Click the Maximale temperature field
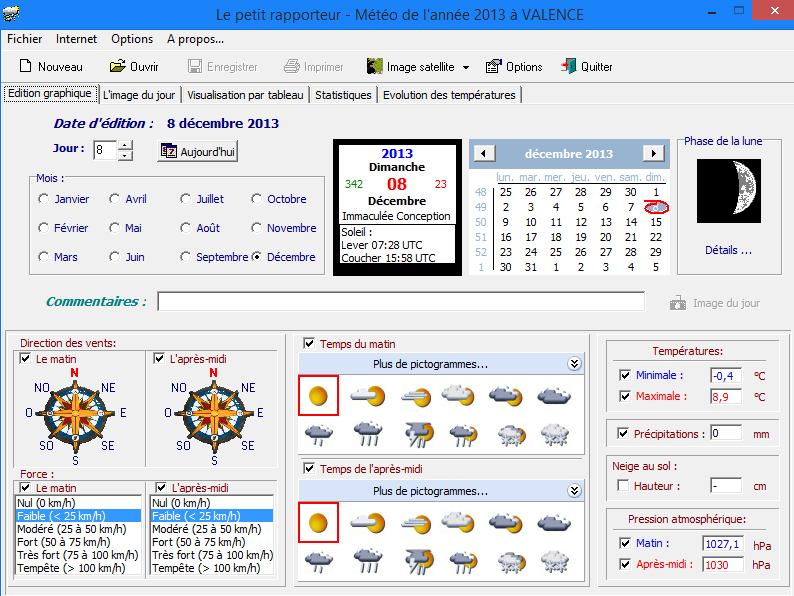Image resolution: width=794 pixels, height=596 pixels. (x=726, y=396)
